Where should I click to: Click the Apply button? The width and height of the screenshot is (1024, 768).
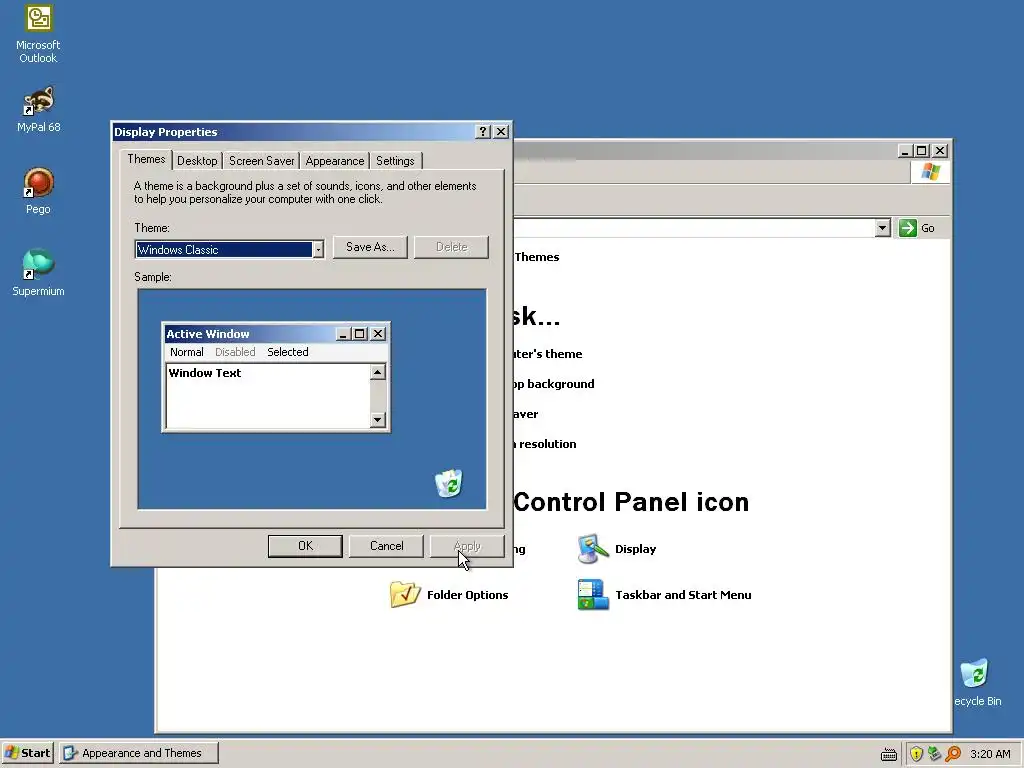467,546
